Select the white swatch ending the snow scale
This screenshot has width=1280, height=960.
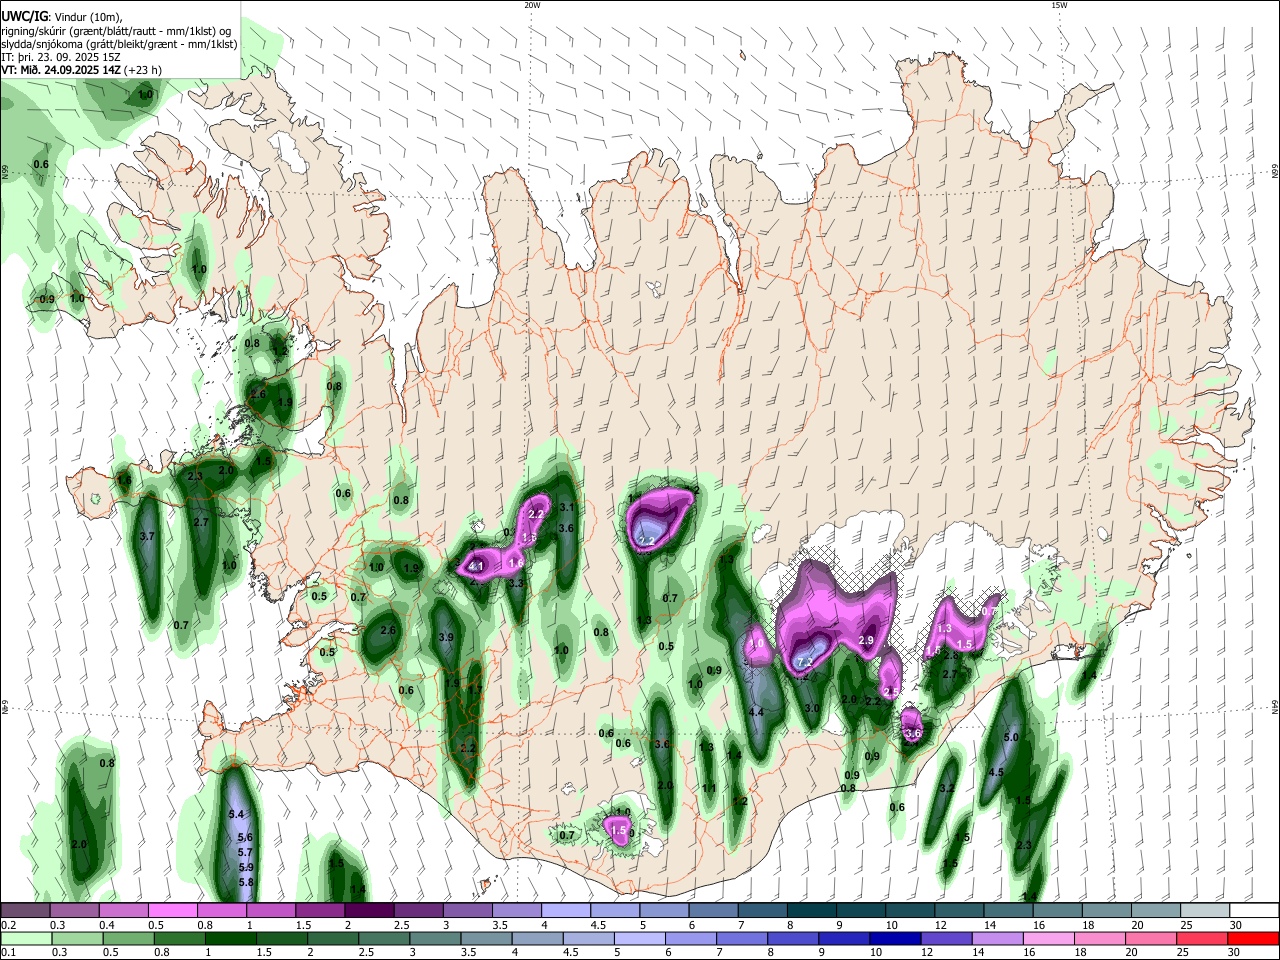point(1254,911)
